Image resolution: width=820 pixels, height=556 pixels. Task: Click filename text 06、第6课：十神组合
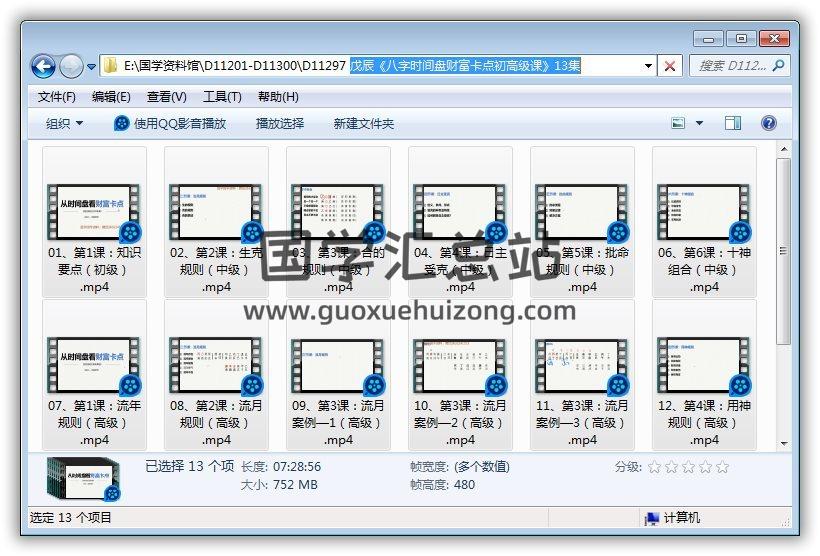pyautogui.click(x=704, y=261)
